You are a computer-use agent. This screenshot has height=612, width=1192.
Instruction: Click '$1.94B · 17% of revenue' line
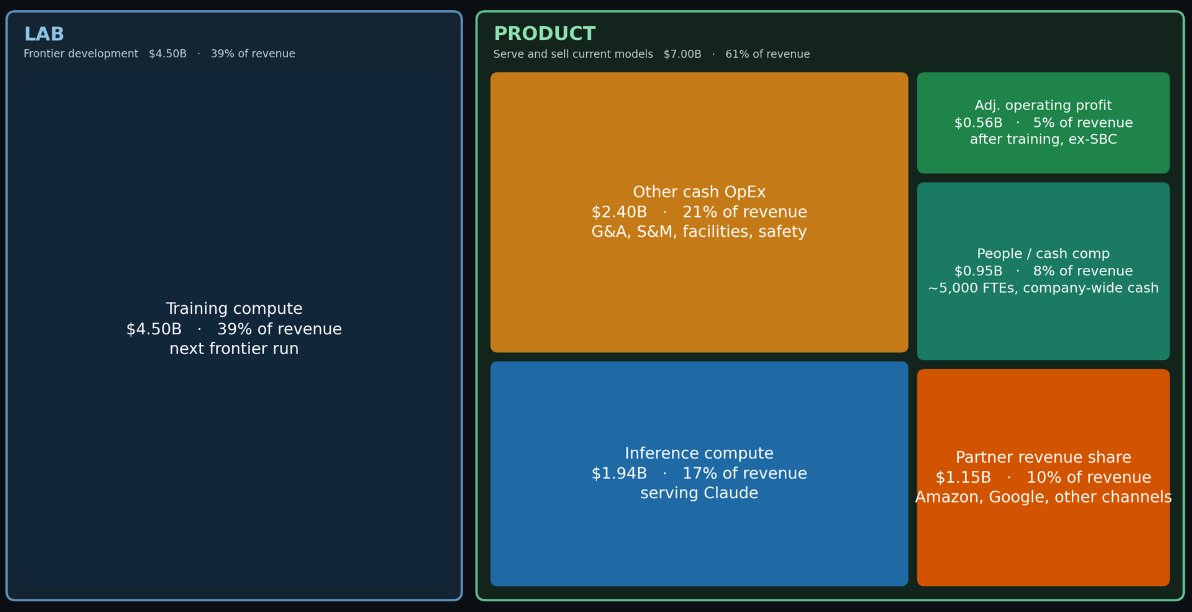click(699, 474)
